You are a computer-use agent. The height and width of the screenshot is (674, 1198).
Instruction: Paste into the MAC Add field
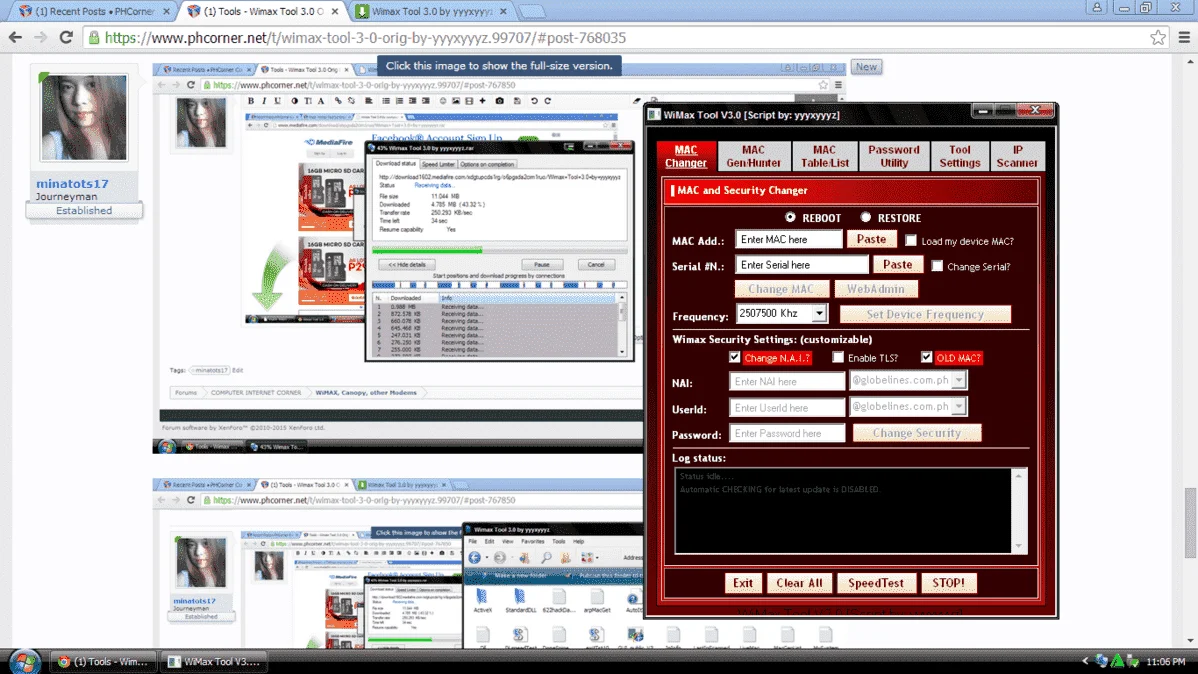871,239
